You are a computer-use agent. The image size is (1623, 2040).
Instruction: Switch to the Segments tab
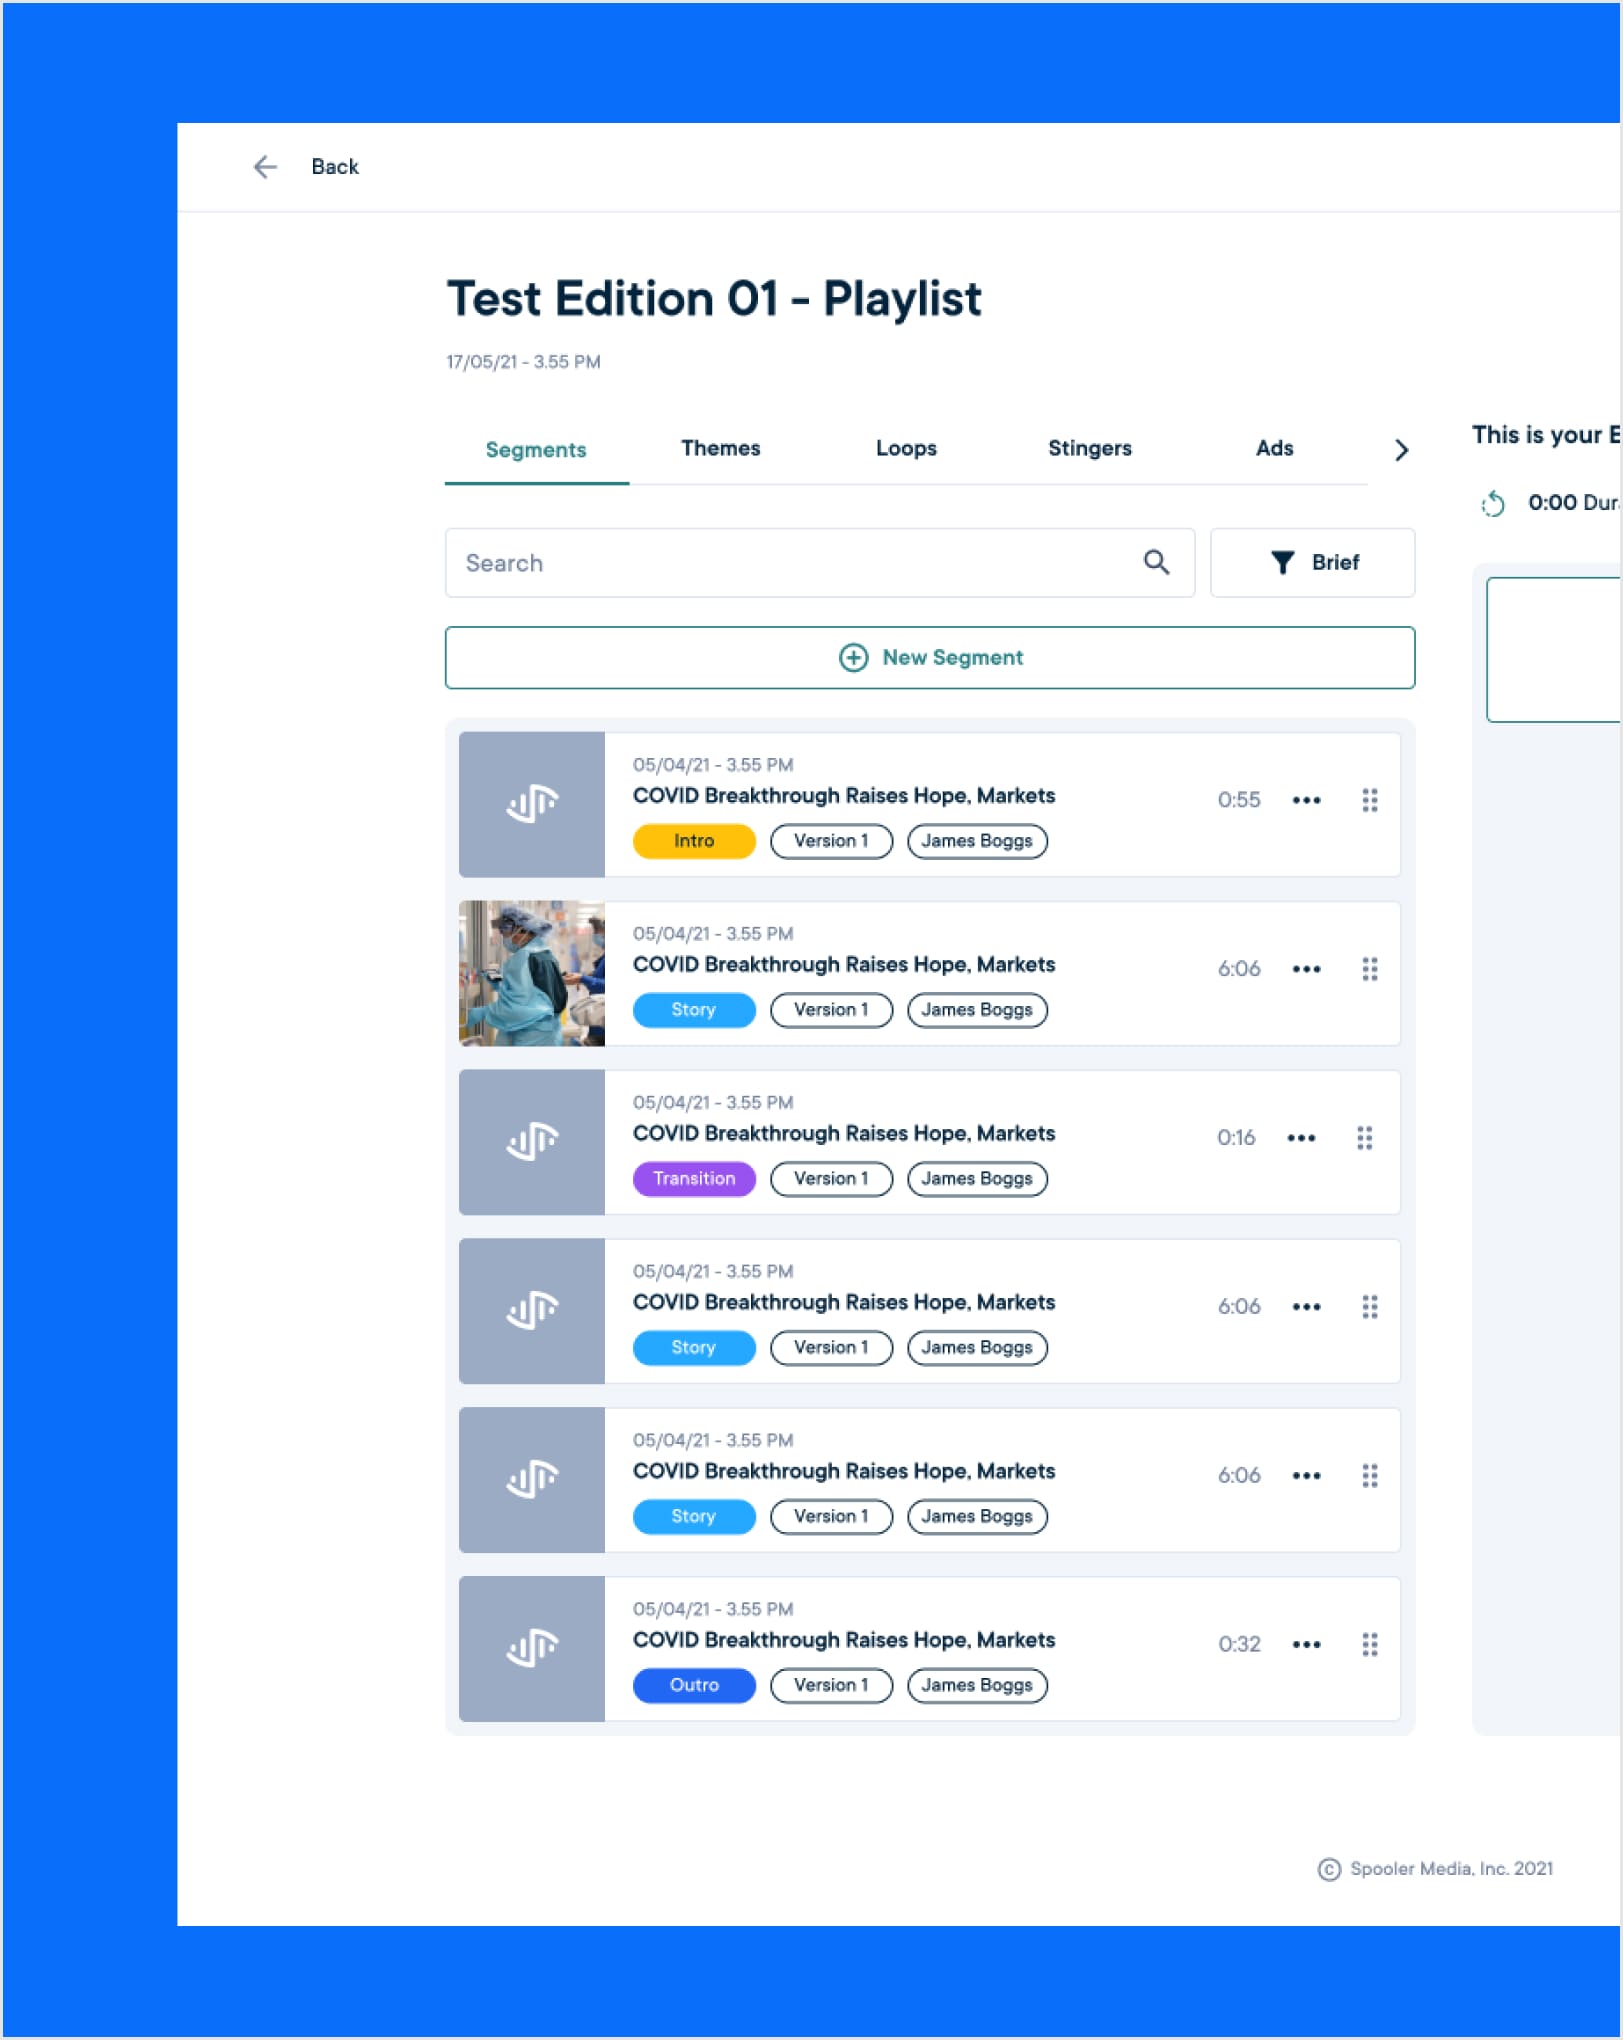pos(536,450)
